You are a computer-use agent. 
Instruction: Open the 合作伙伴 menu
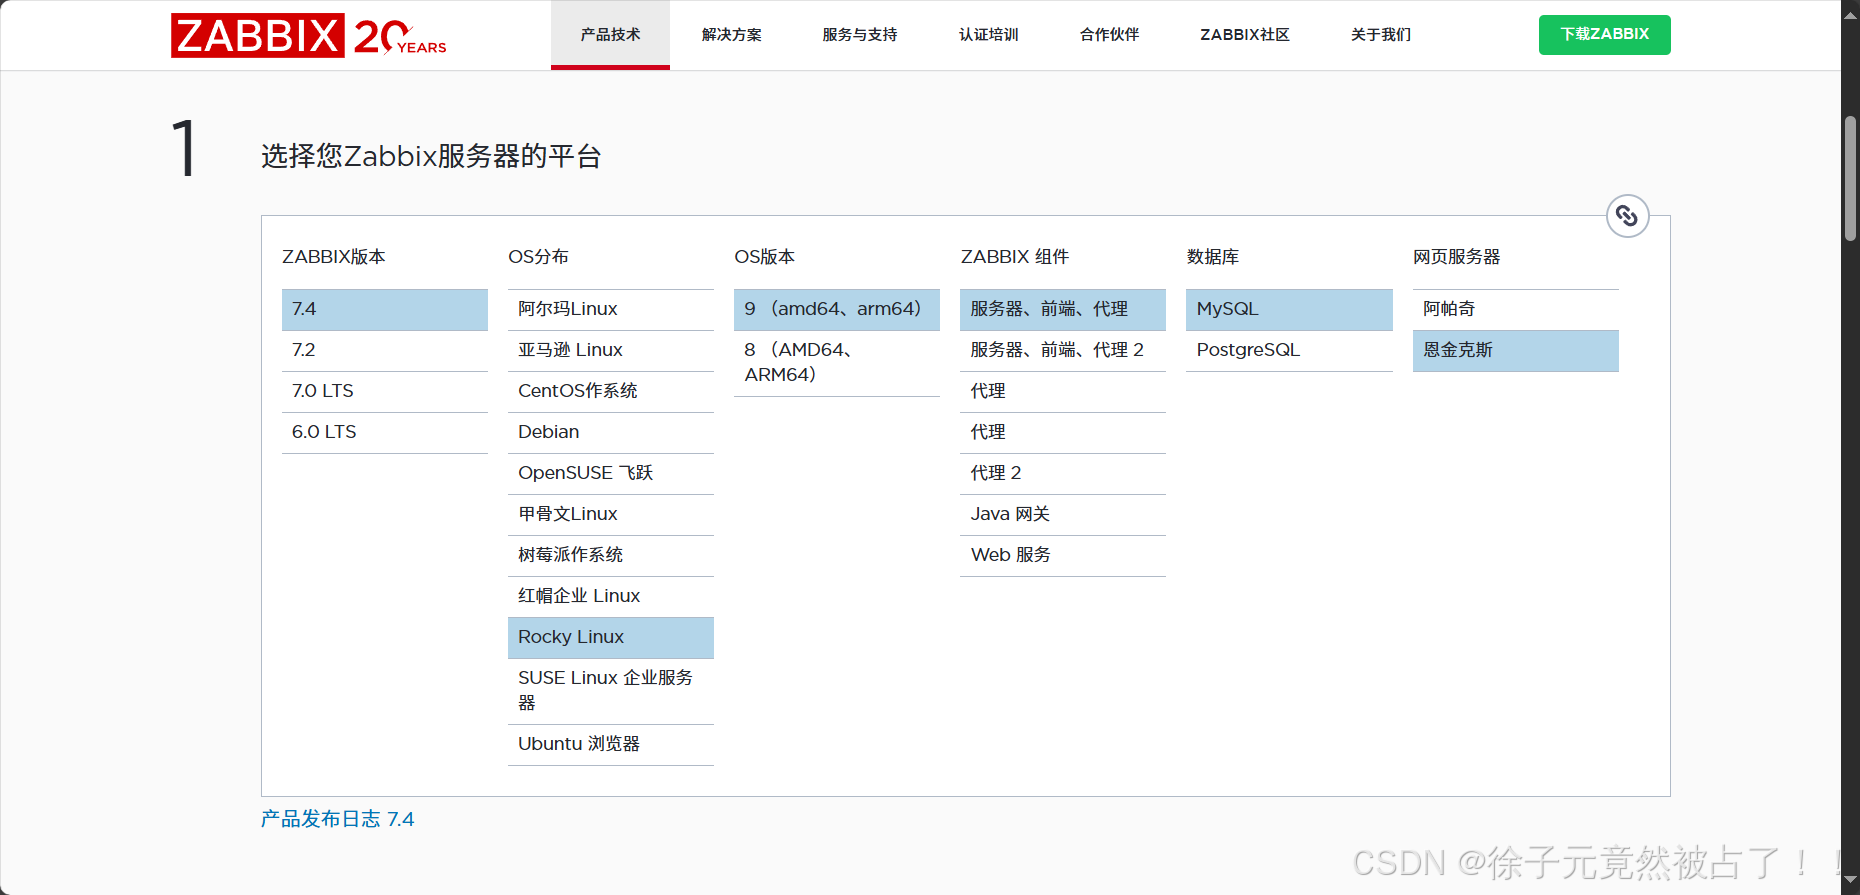tap(1109, 35)
